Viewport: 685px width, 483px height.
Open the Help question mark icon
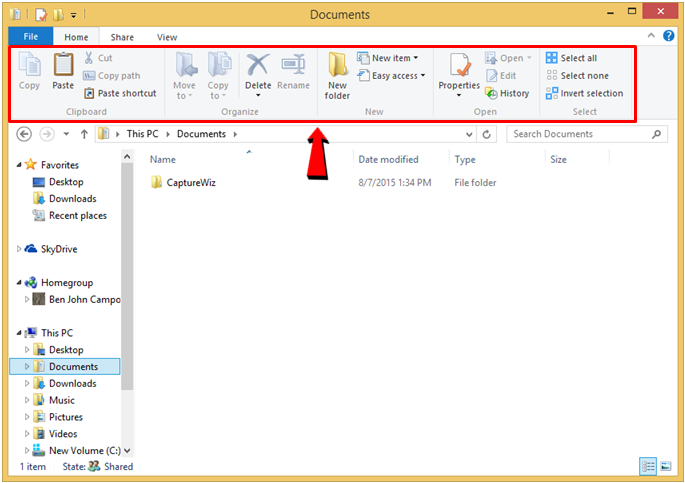[x=668, y=35]
